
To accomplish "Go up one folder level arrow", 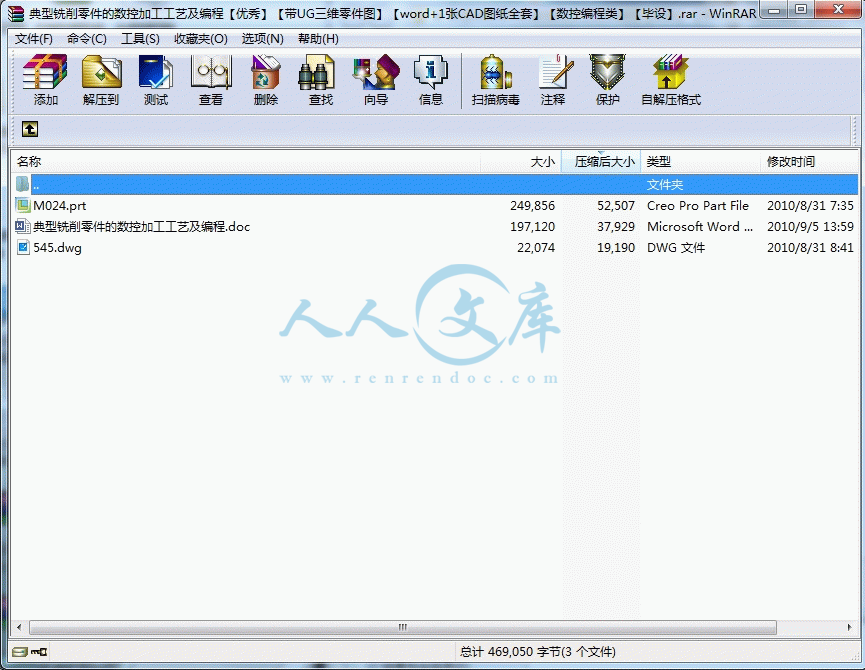I will tap(30, 129).
